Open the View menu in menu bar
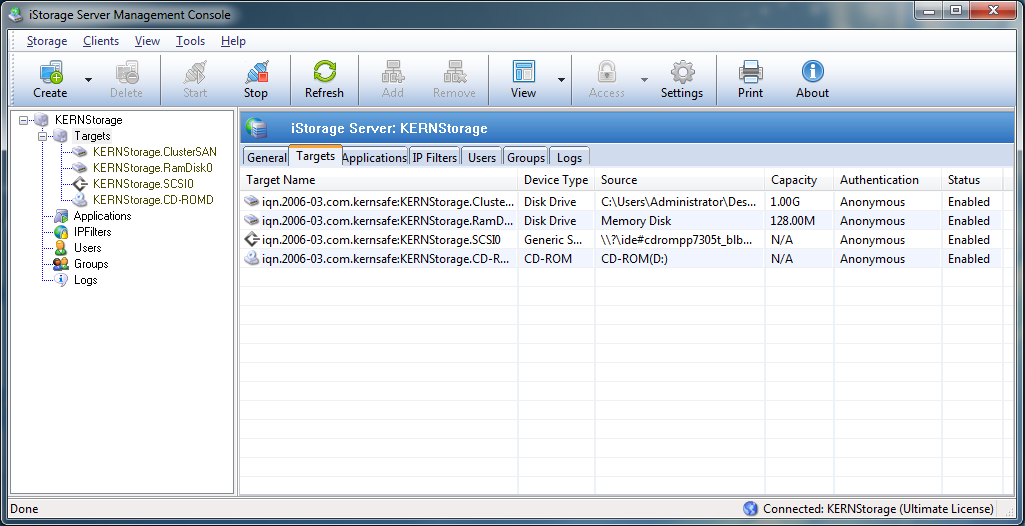 [x=148, y=41]
